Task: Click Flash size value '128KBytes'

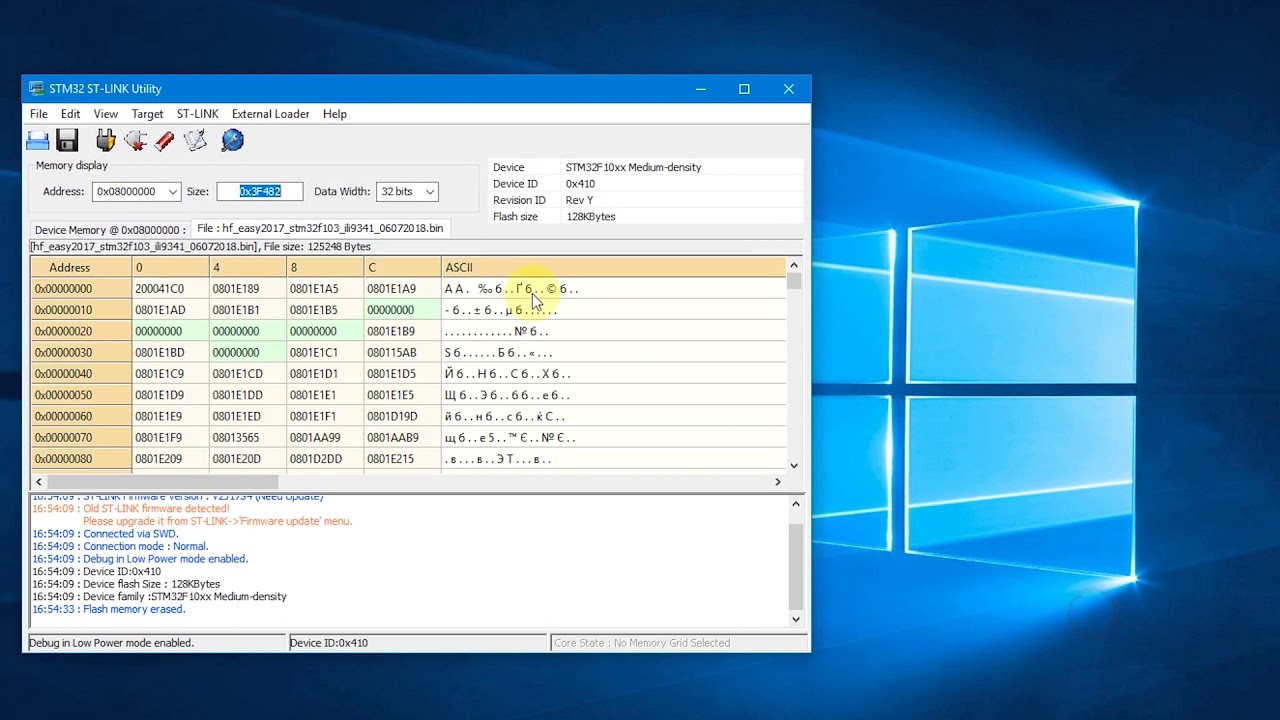Action: [591, 216]
